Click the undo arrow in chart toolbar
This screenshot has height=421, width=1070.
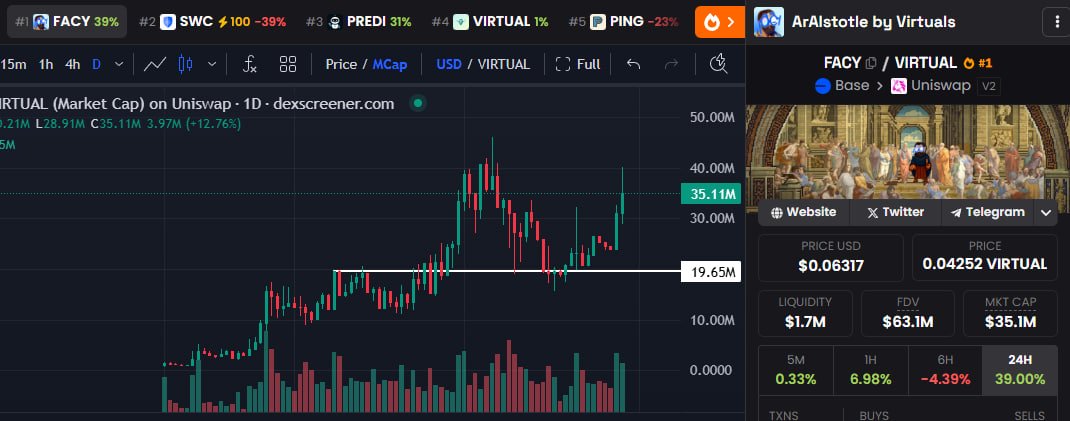[632, 64]
